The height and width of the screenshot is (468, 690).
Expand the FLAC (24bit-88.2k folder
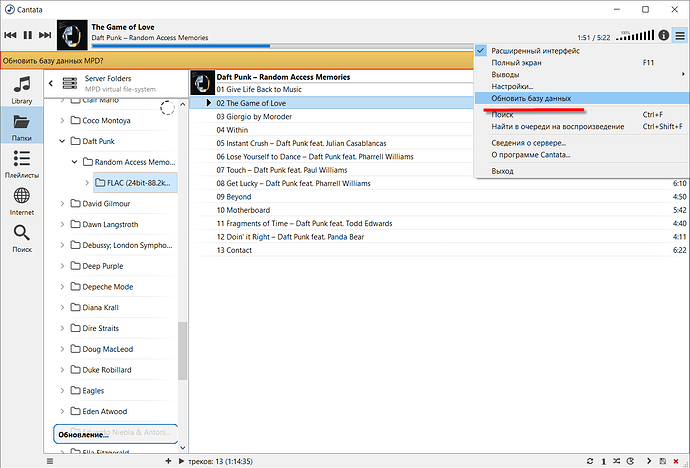87,183
